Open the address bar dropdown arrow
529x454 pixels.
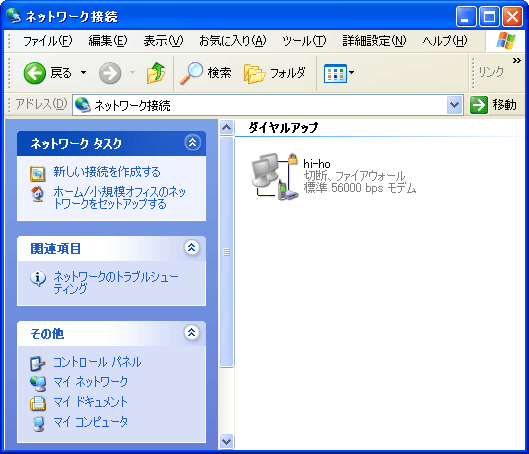454,105
